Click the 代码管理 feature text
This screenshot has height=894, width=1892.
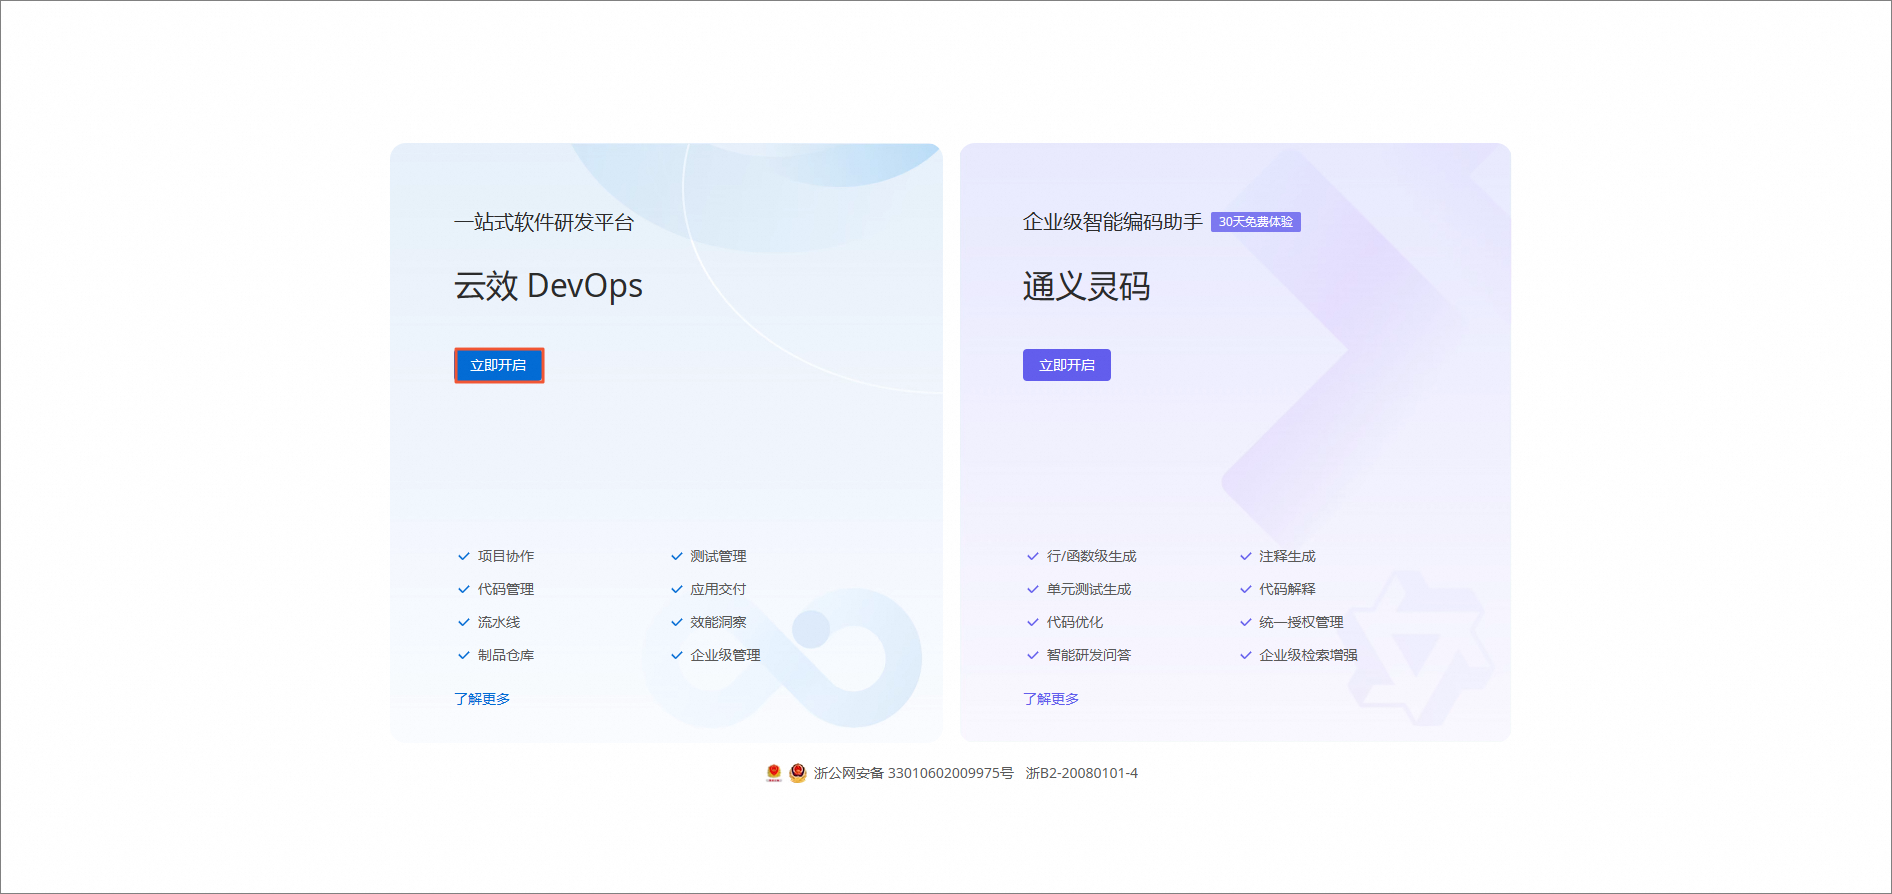(x=506, y=589)
